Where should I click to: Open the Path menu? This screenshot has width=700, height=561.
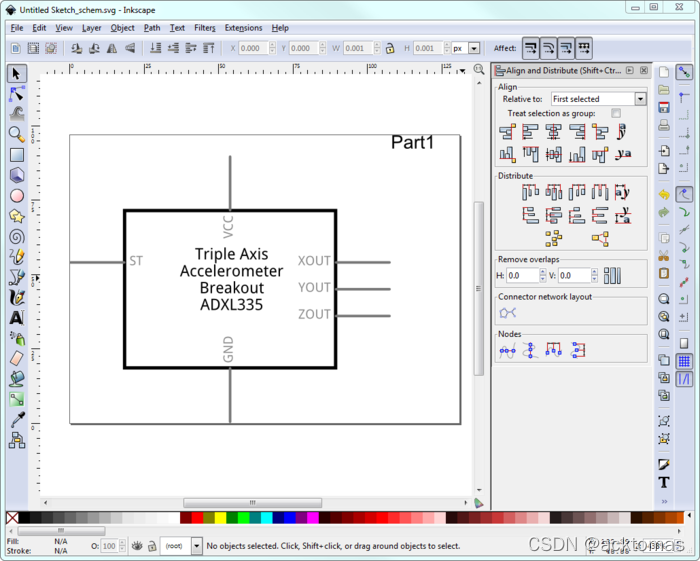click(x=152, y=28)
